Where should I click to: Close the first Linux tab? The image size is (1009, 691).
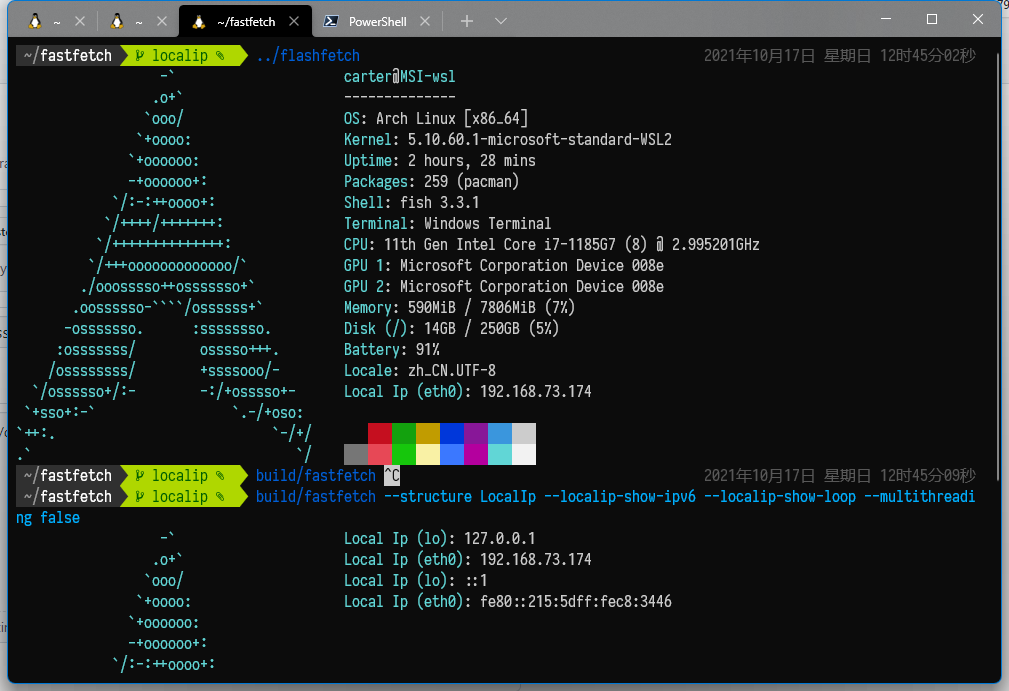(x=80, y=21)
